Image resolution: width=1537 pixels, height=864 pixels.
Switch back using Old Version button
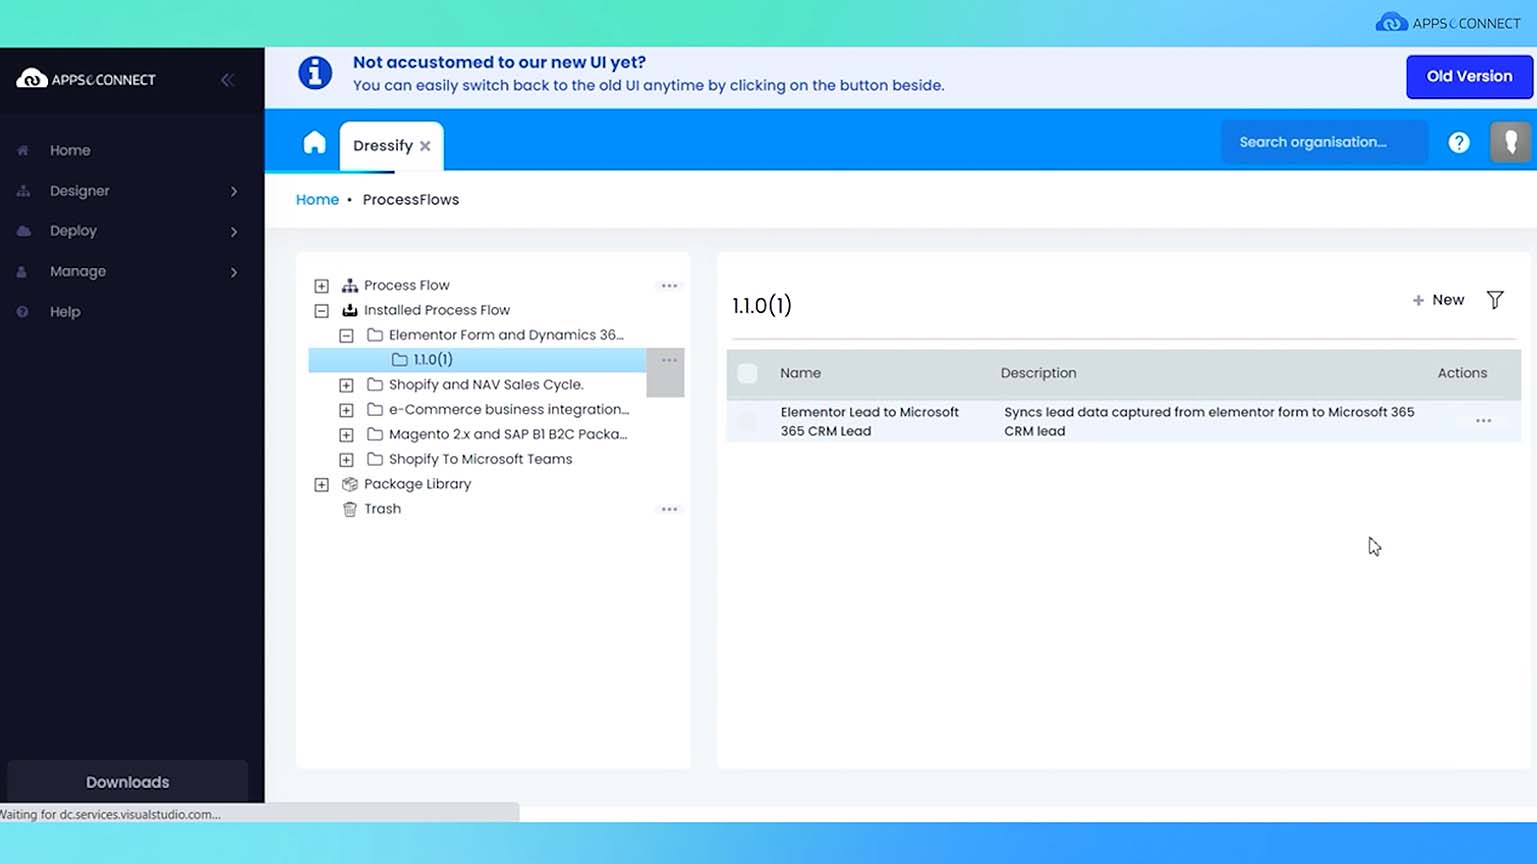tap(1469, 76)
